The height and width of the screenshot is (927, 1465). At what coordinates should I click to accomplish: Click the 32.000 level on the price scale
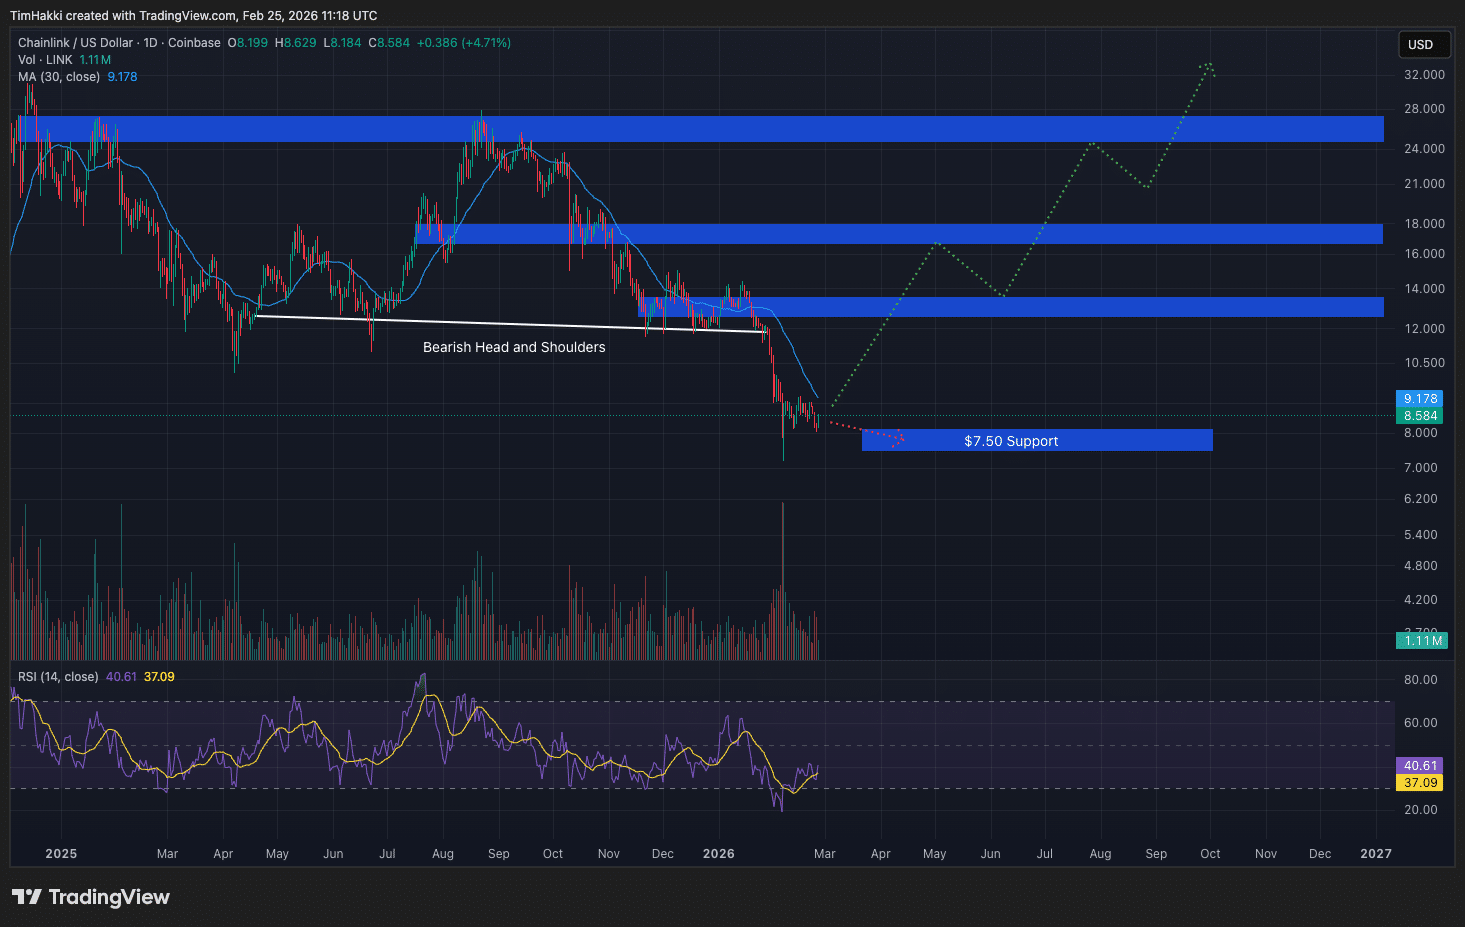tap(1423, 74)
